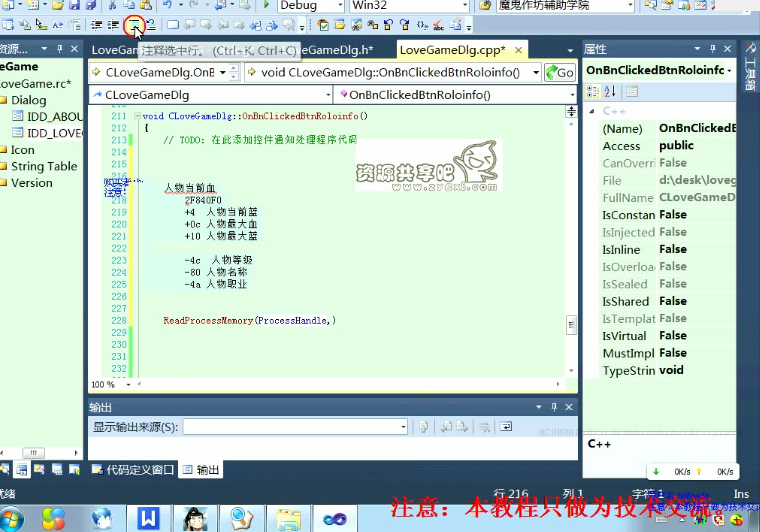
Task: Open the Visual Studio infinity taskbar icon
Action: pos(334,519)
